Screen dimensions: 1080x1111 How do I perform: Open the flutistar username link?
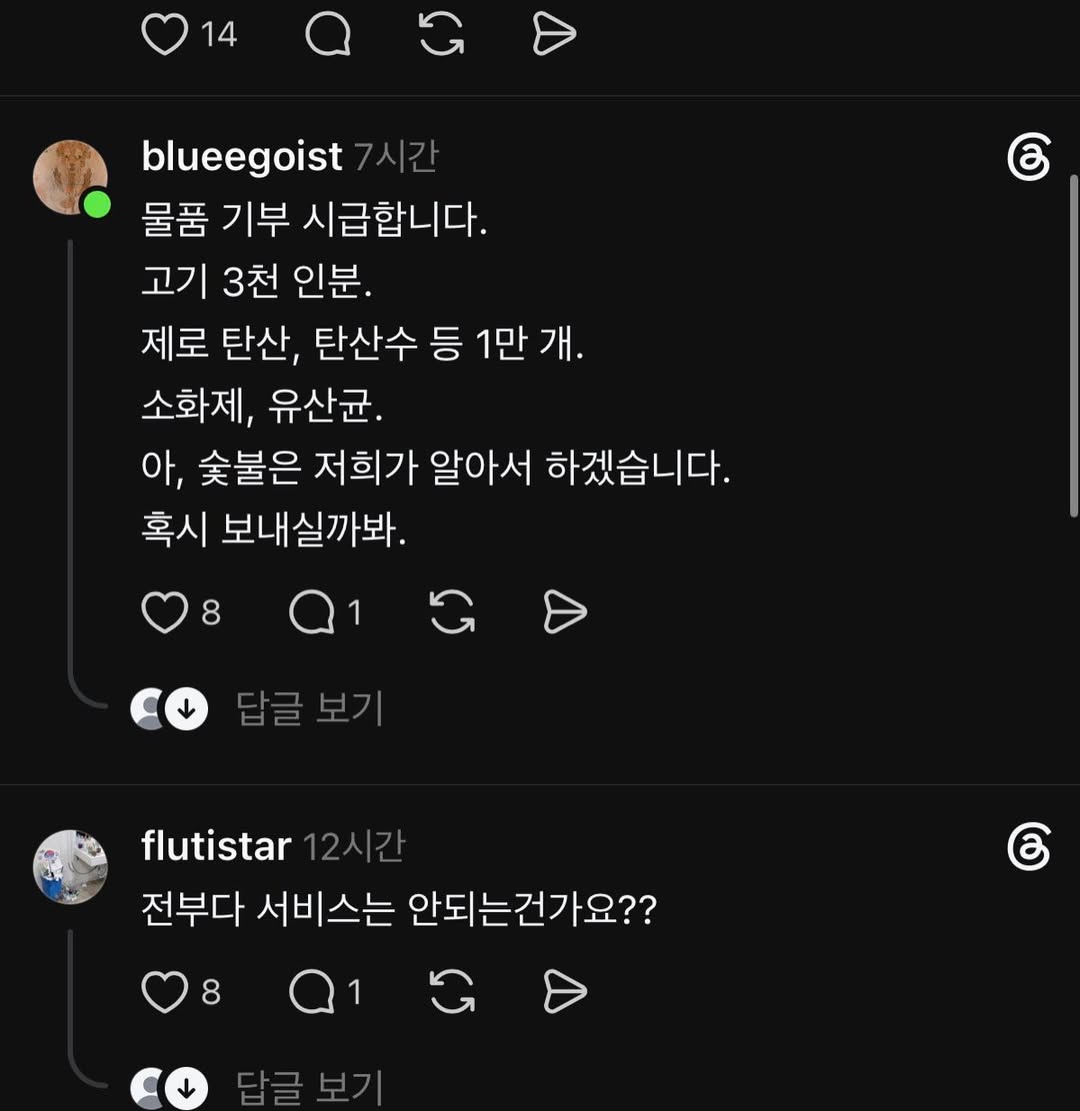216,847
